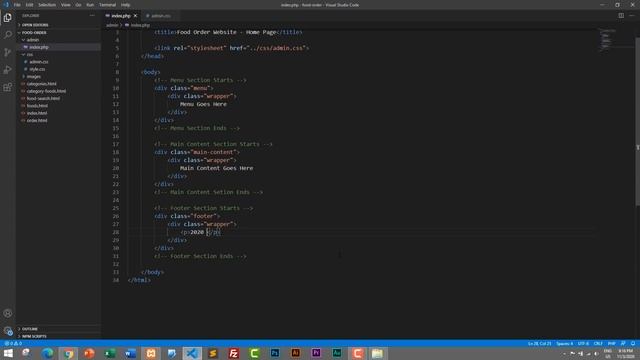The height and width of the screenshot is (360, 640).
Task: Open the Search view in activity bar
Action: pyautogui.click(x=7, y=35)
